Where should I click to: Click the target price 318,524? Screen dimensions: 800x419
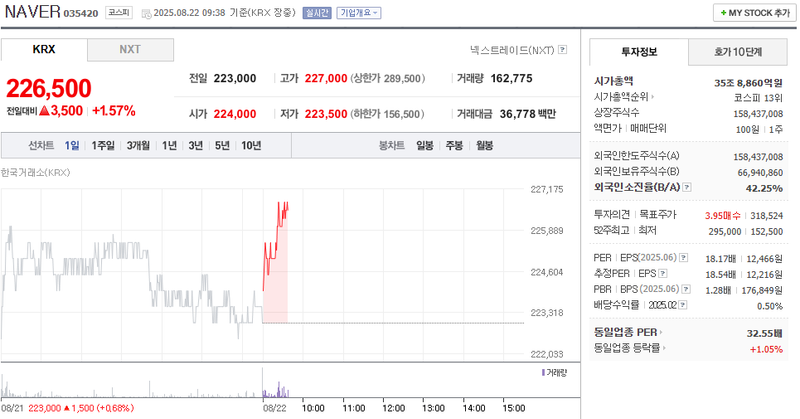point(766,216)
